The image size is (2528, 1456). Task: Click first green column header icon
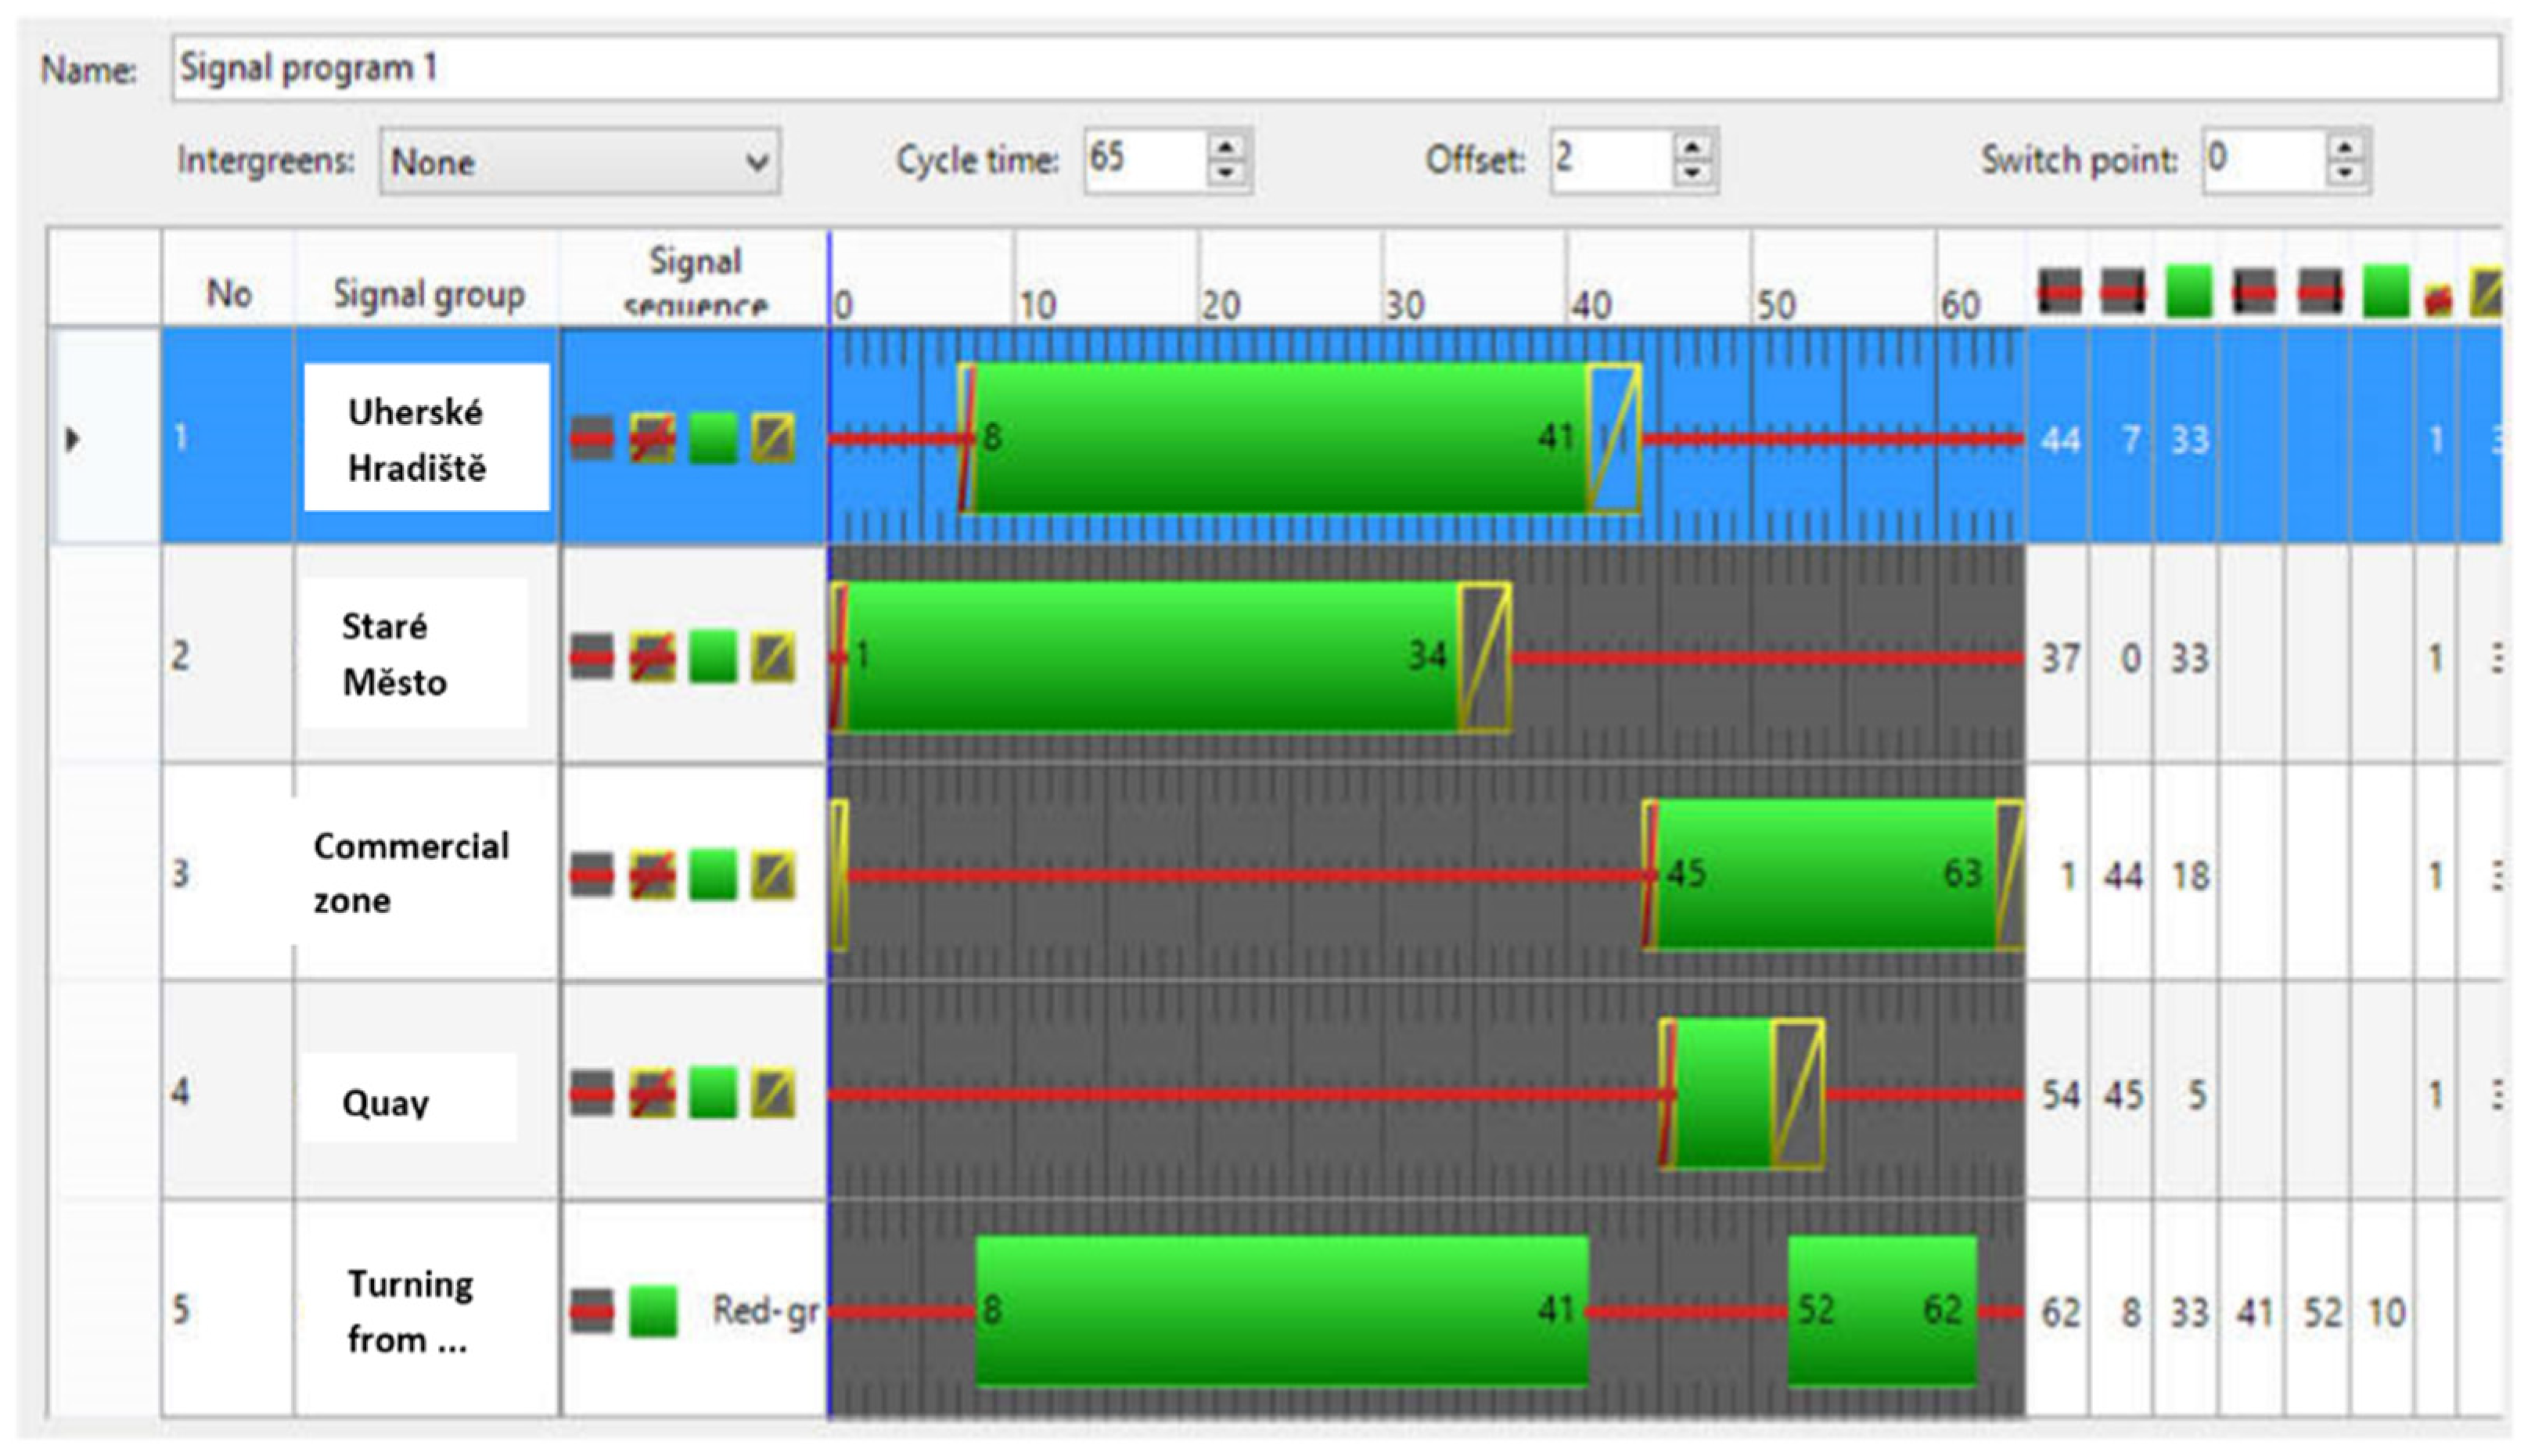click(x=2188, y=292)
